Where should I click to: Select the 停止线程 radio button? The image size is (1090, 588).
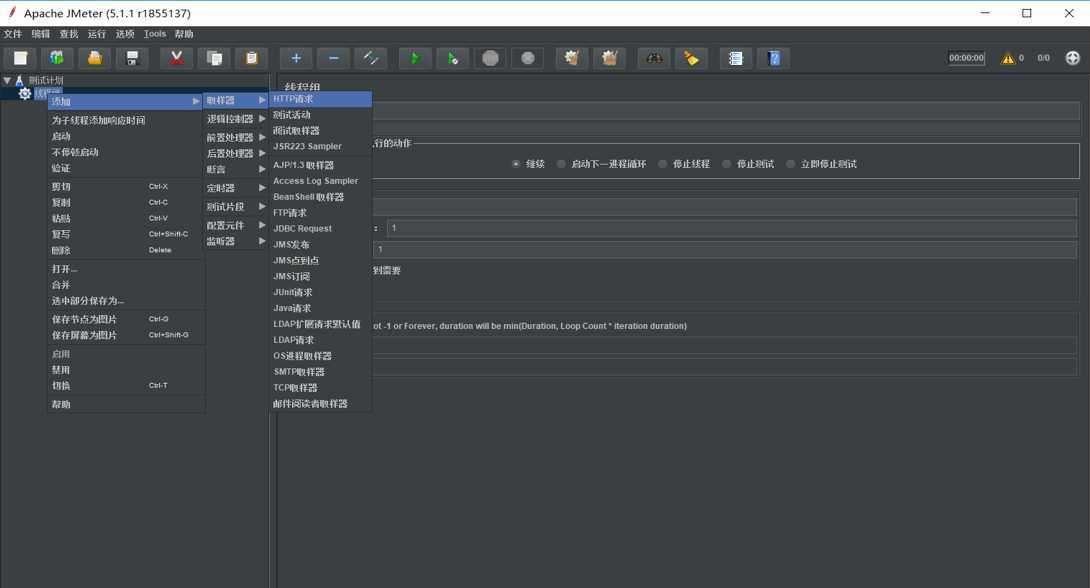pyautogui.click(x=662, y=164)
